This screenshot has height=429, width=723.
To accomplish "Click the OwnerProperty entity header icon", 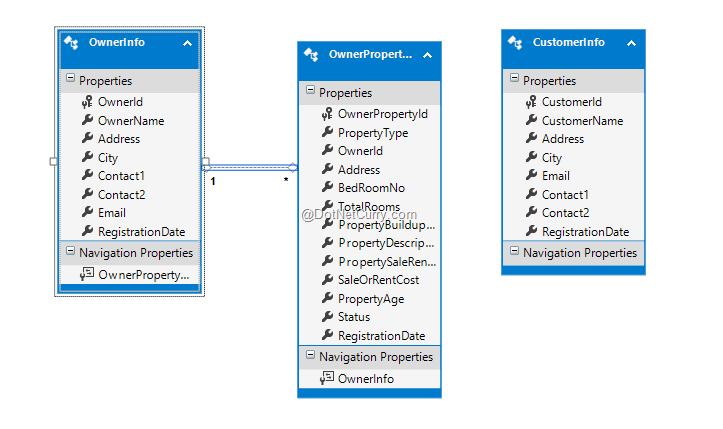I will [312, 54].
